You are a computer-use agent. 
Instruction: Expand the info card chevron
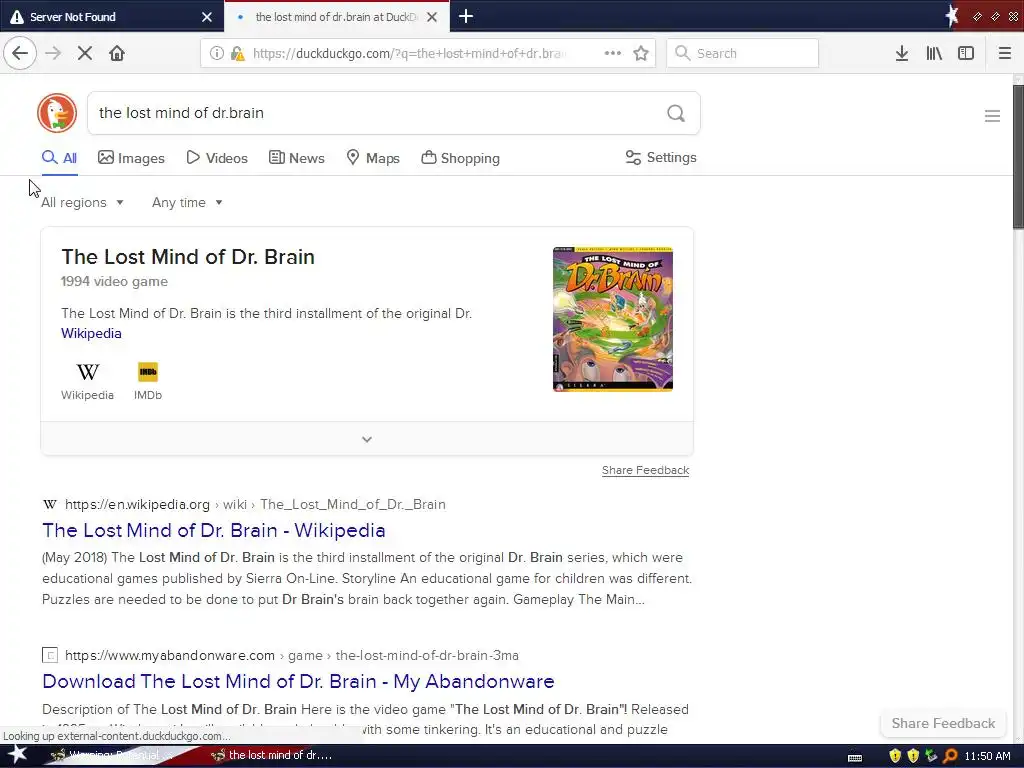[x=367, y=439]
